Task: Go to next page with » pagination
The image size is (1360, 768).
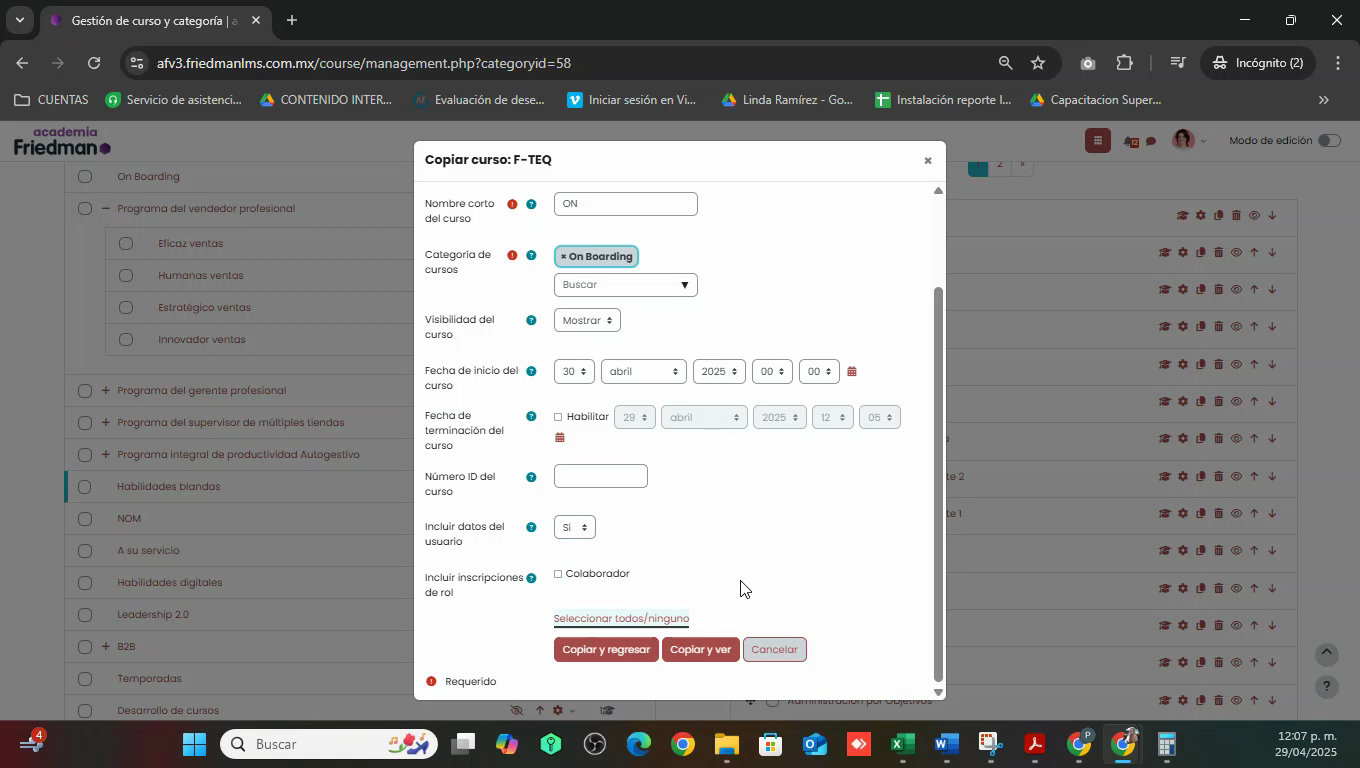Action: click(1021, 164)
